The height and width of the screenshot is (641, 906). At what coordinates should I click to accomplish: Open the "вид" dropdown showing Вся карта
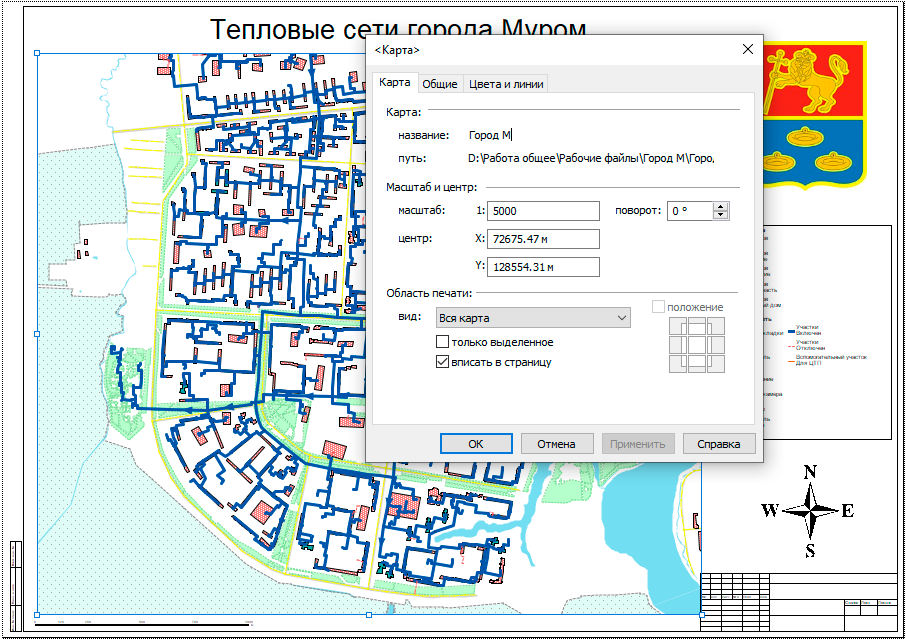(x=533, y=318)
